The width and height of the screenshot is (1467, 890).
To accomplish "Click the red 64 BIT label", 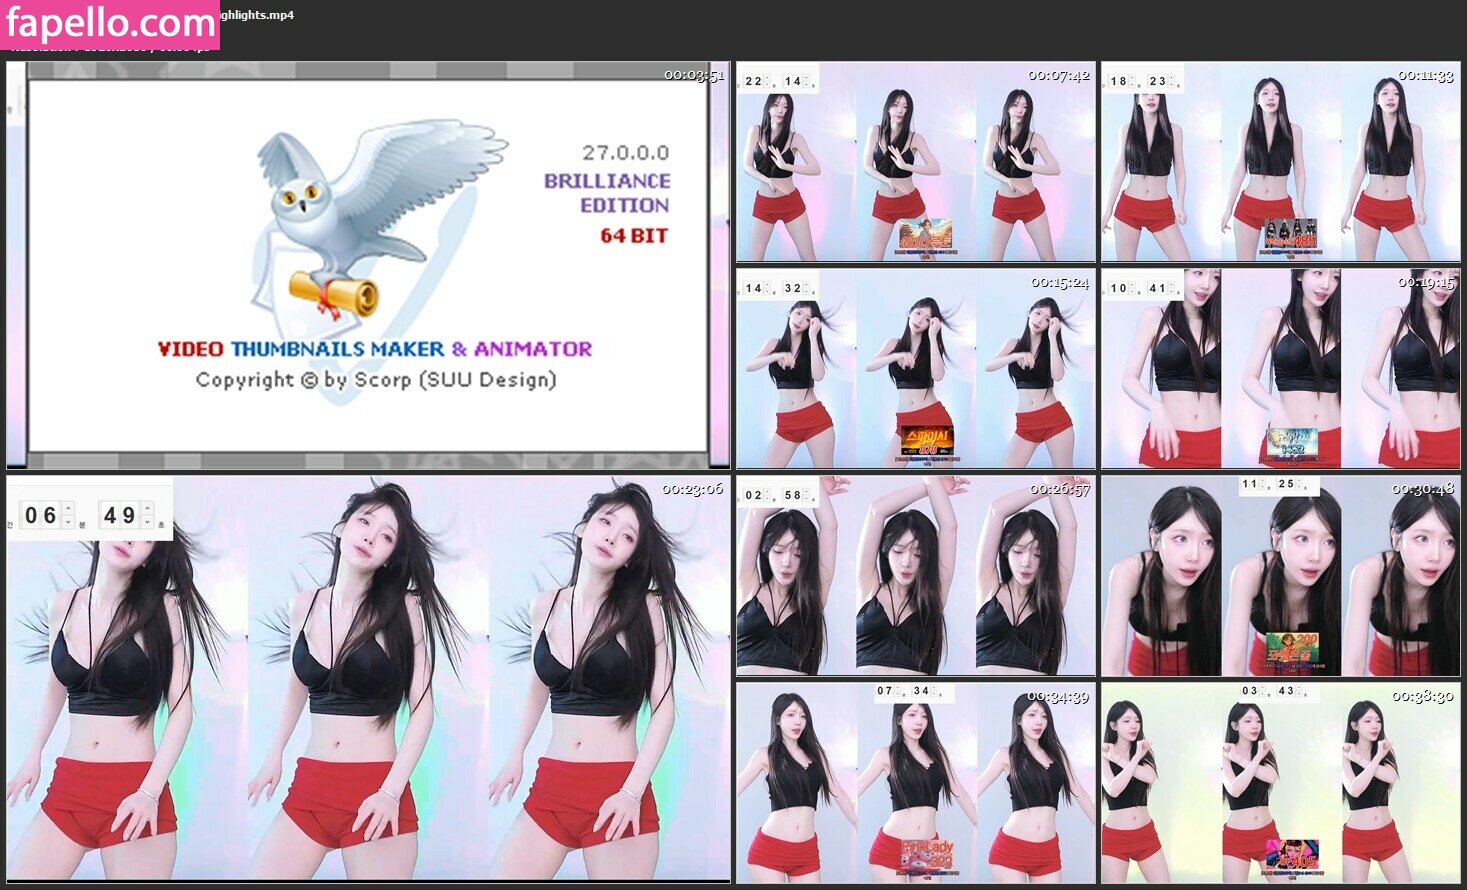I will click(633, 236).
